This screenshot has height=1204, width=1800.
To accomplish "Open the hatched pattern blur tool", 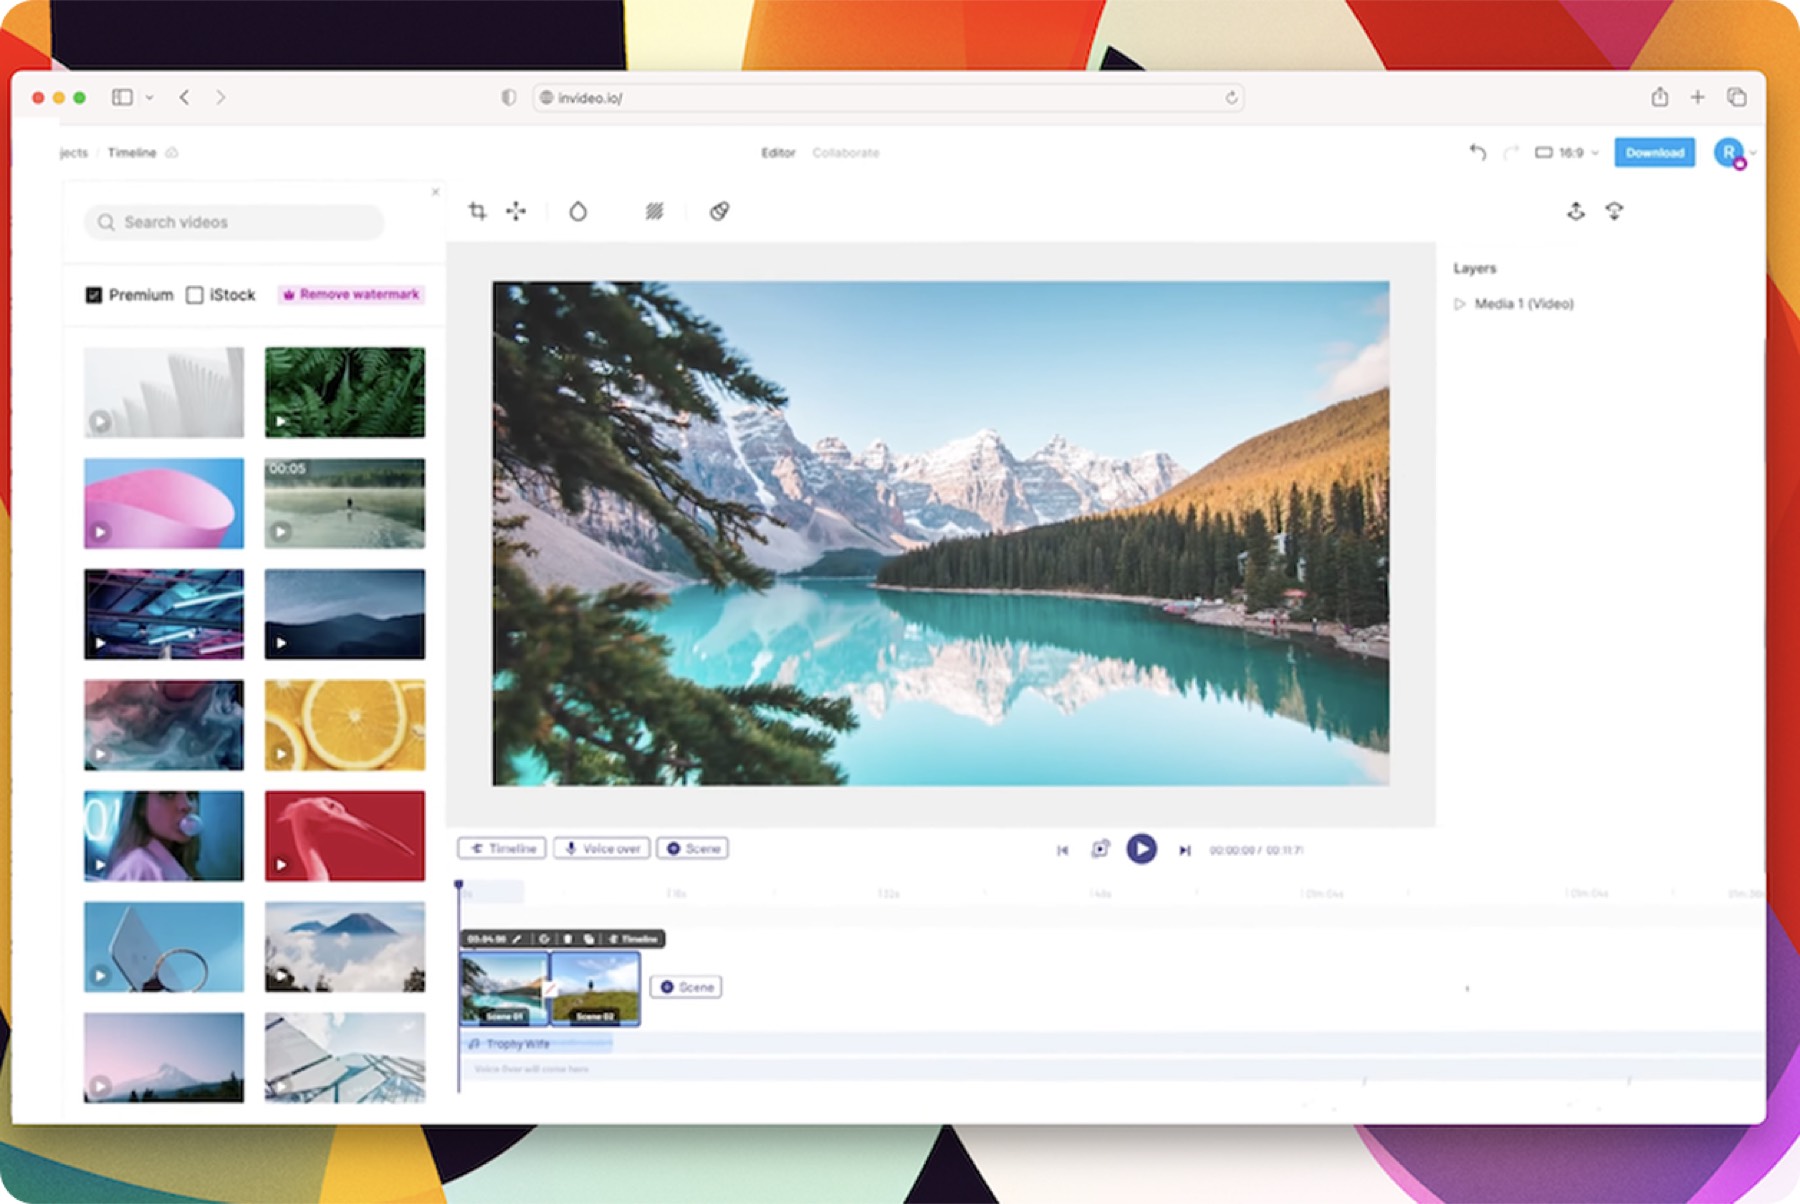I will [x=654, y=211].
